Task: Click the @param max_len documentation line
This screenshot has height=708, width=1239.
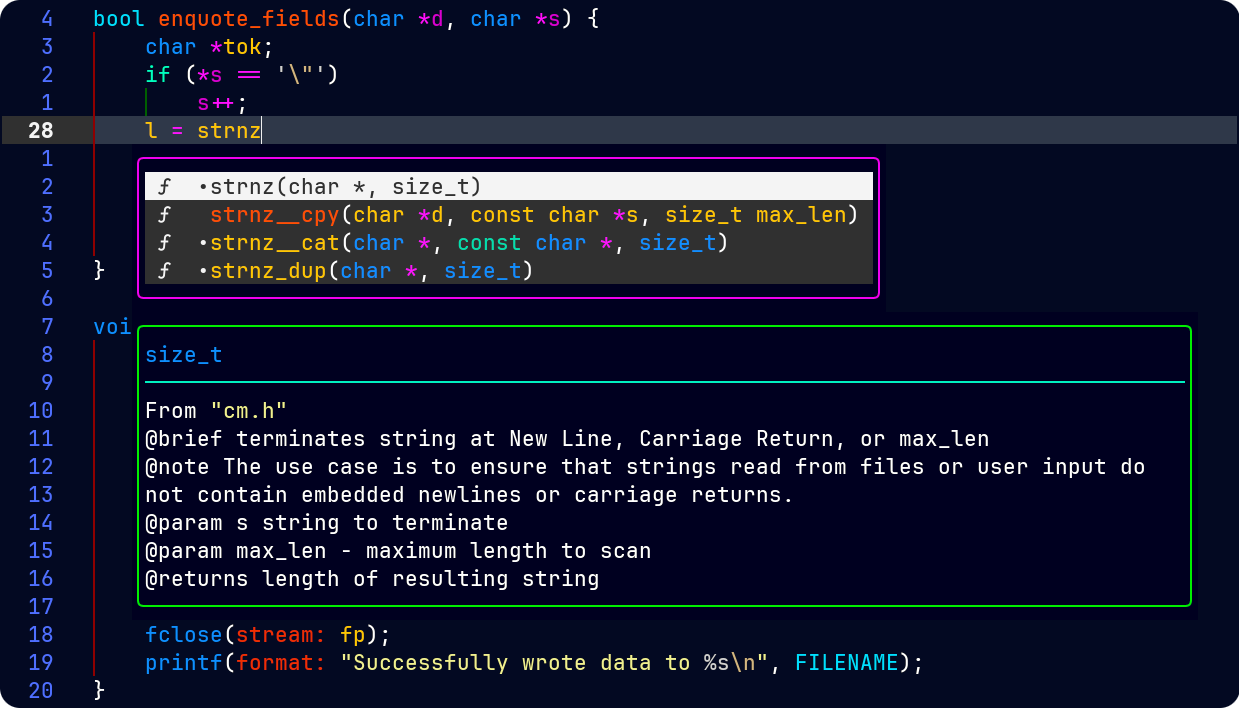Action: pyautogui.click(x=397, y=551)
